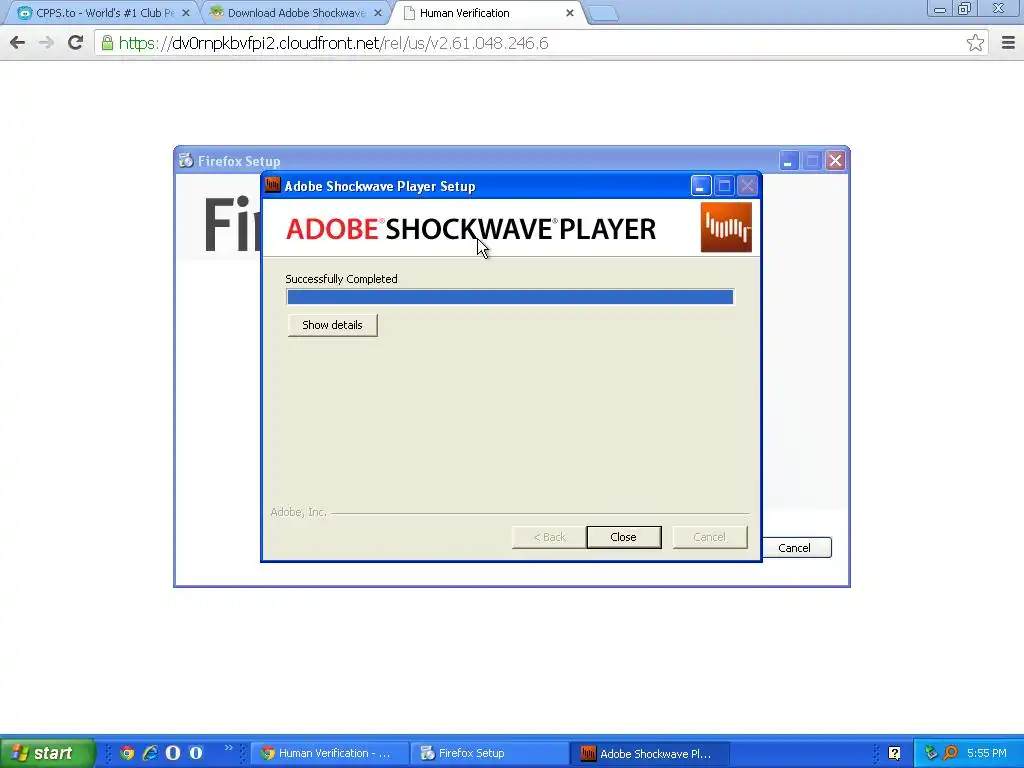Image resolution: width=1024 pixels, height=768 pixels.
Task: Open the Chrome hamburger menu
Action: (1008, 43)
